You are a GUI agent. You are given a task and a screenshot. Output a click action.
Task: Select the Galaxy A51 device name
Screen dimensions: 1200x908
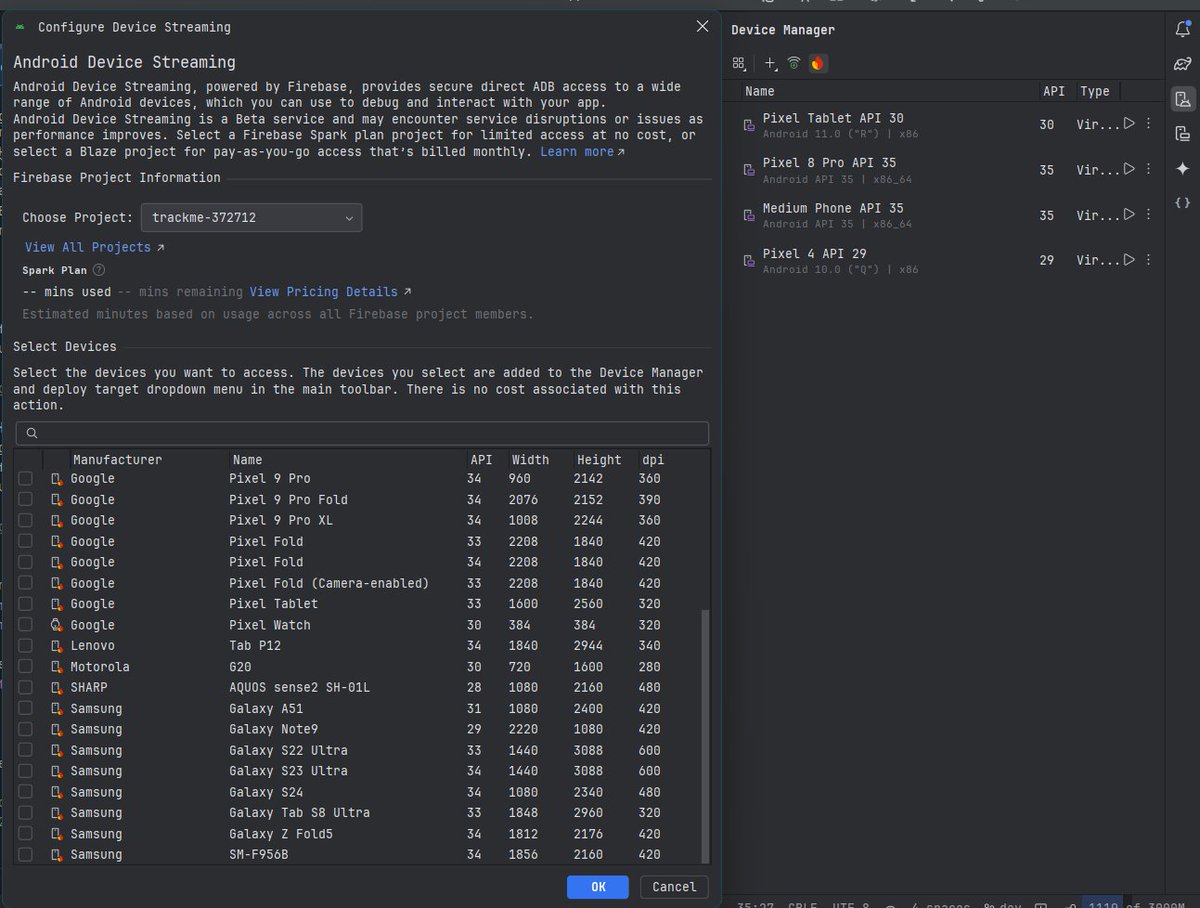click(x=266, y=708)
